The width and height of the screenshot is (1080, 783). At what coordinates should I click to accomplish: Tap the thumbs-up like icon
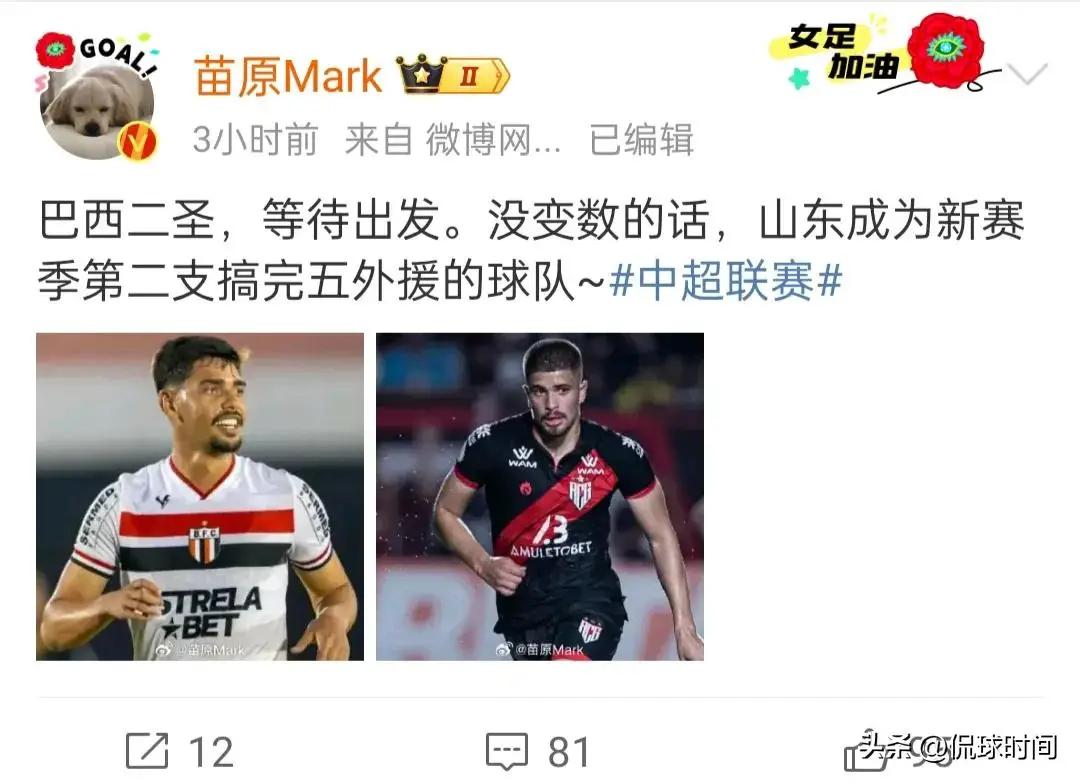click(x=866, y=752)
